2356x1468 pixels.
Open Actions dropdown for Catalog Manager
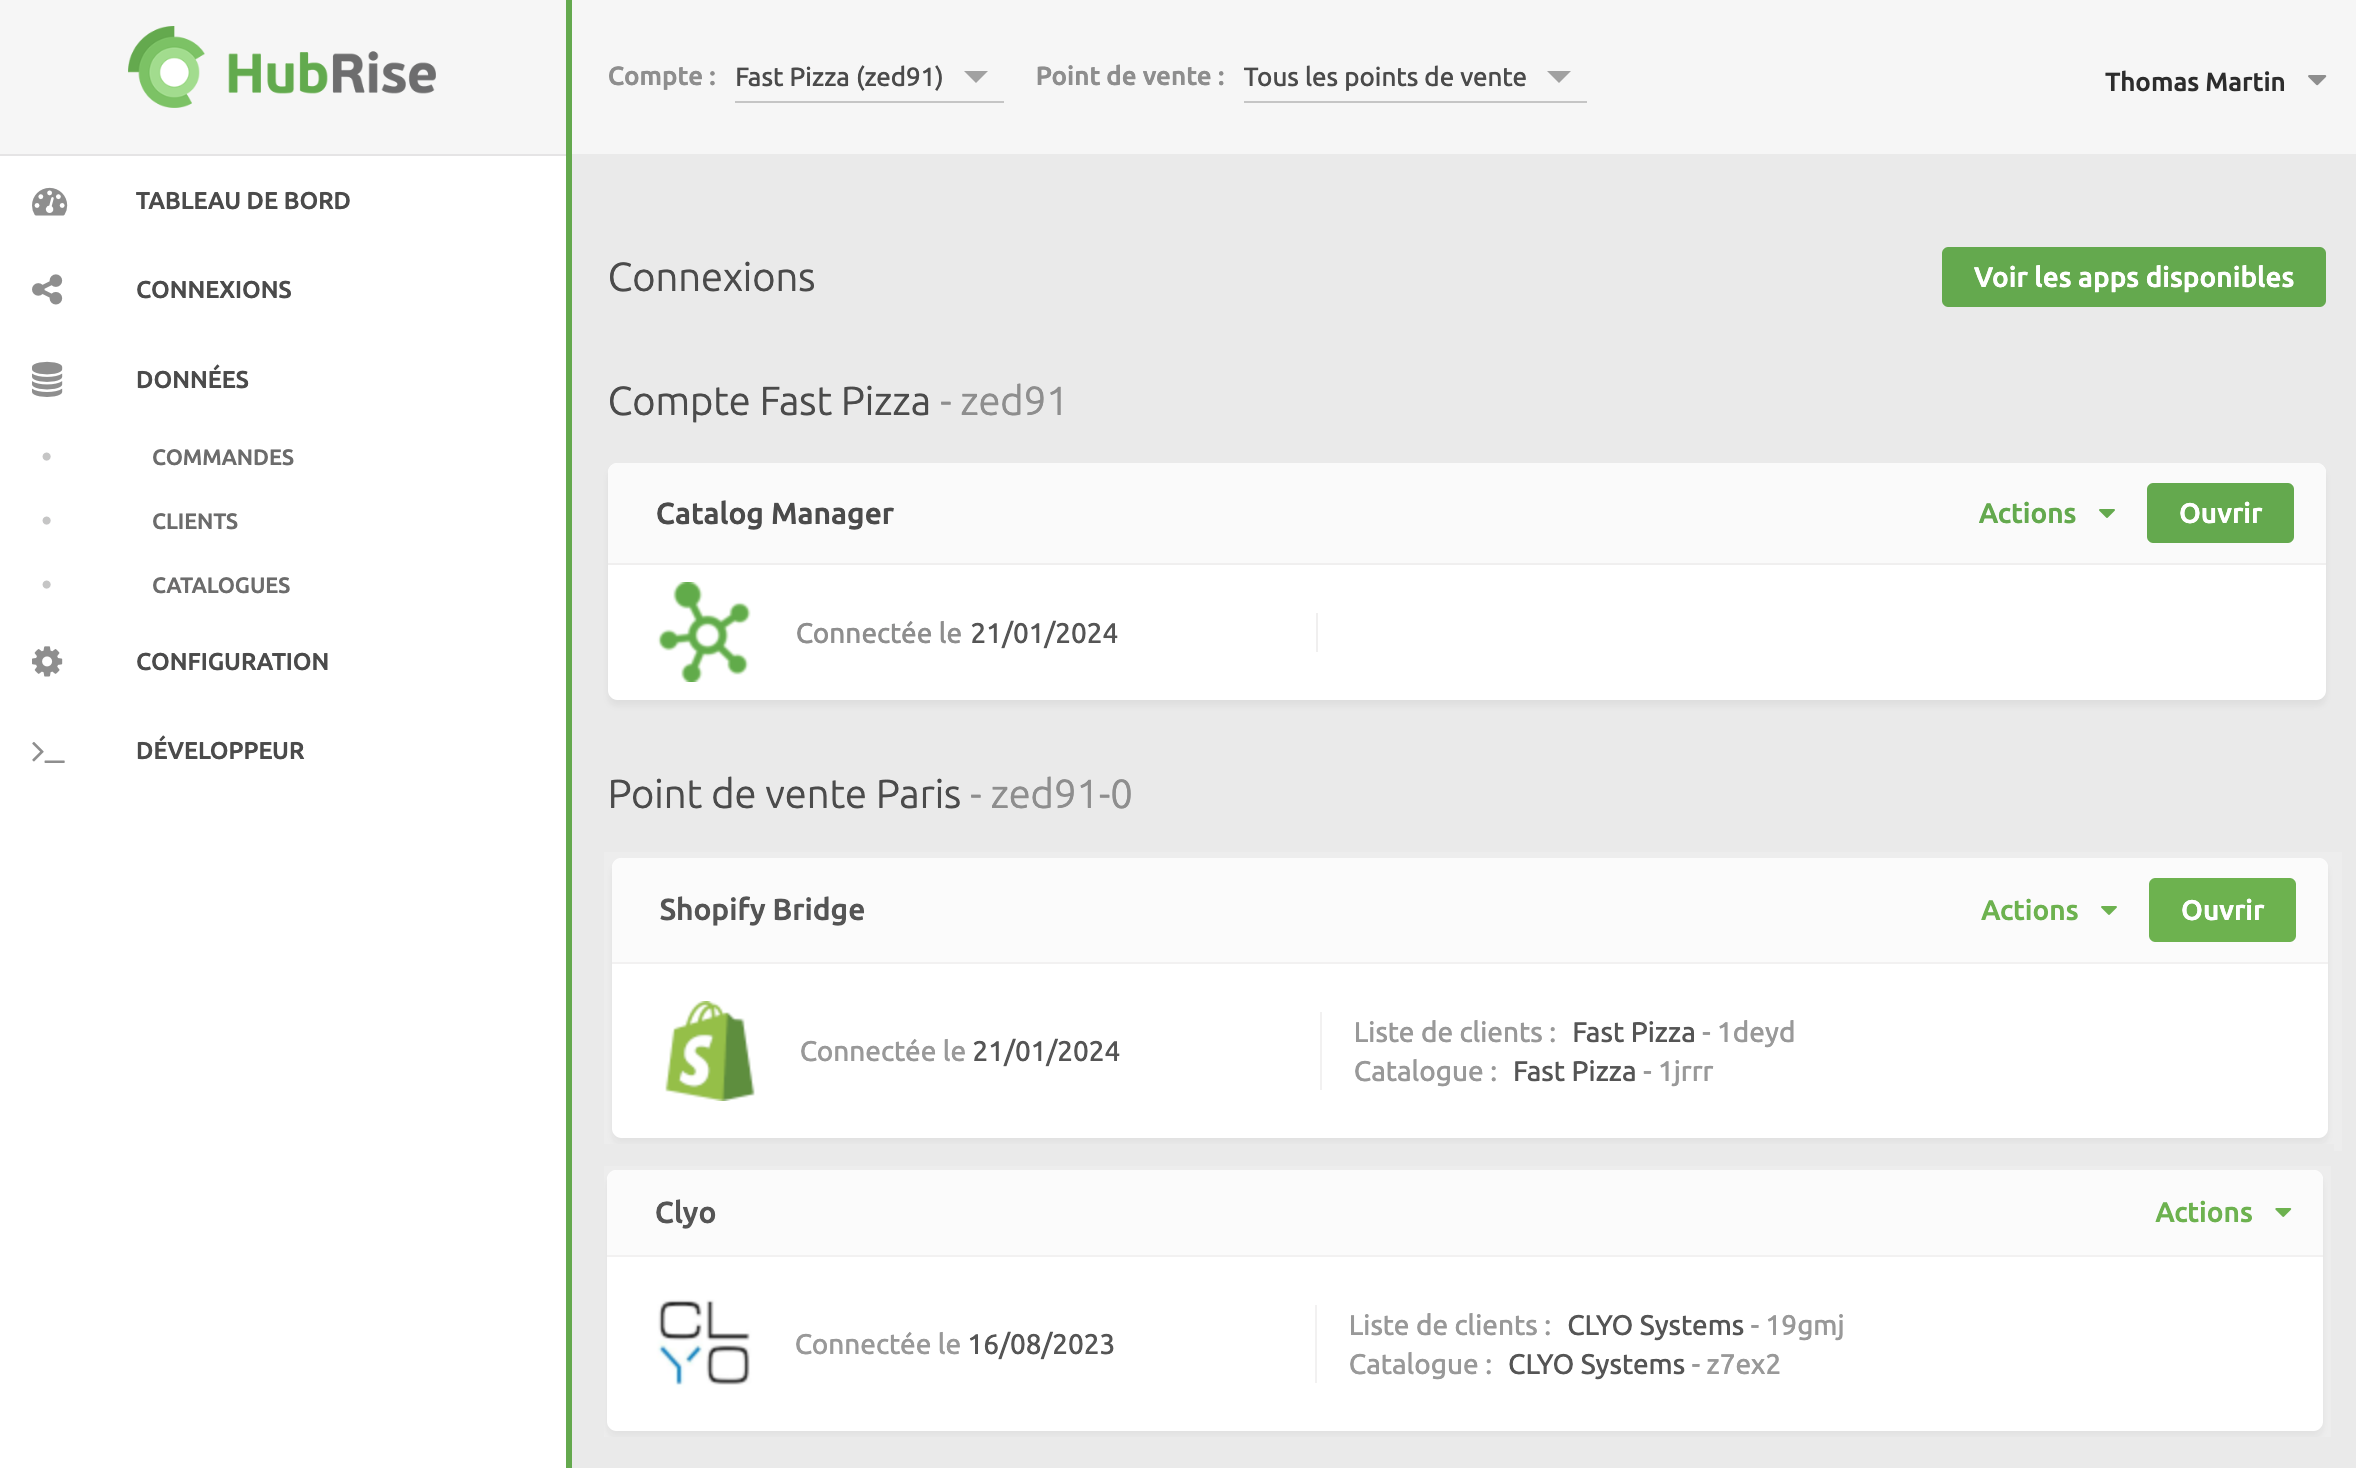click(x=2047, y=513)
